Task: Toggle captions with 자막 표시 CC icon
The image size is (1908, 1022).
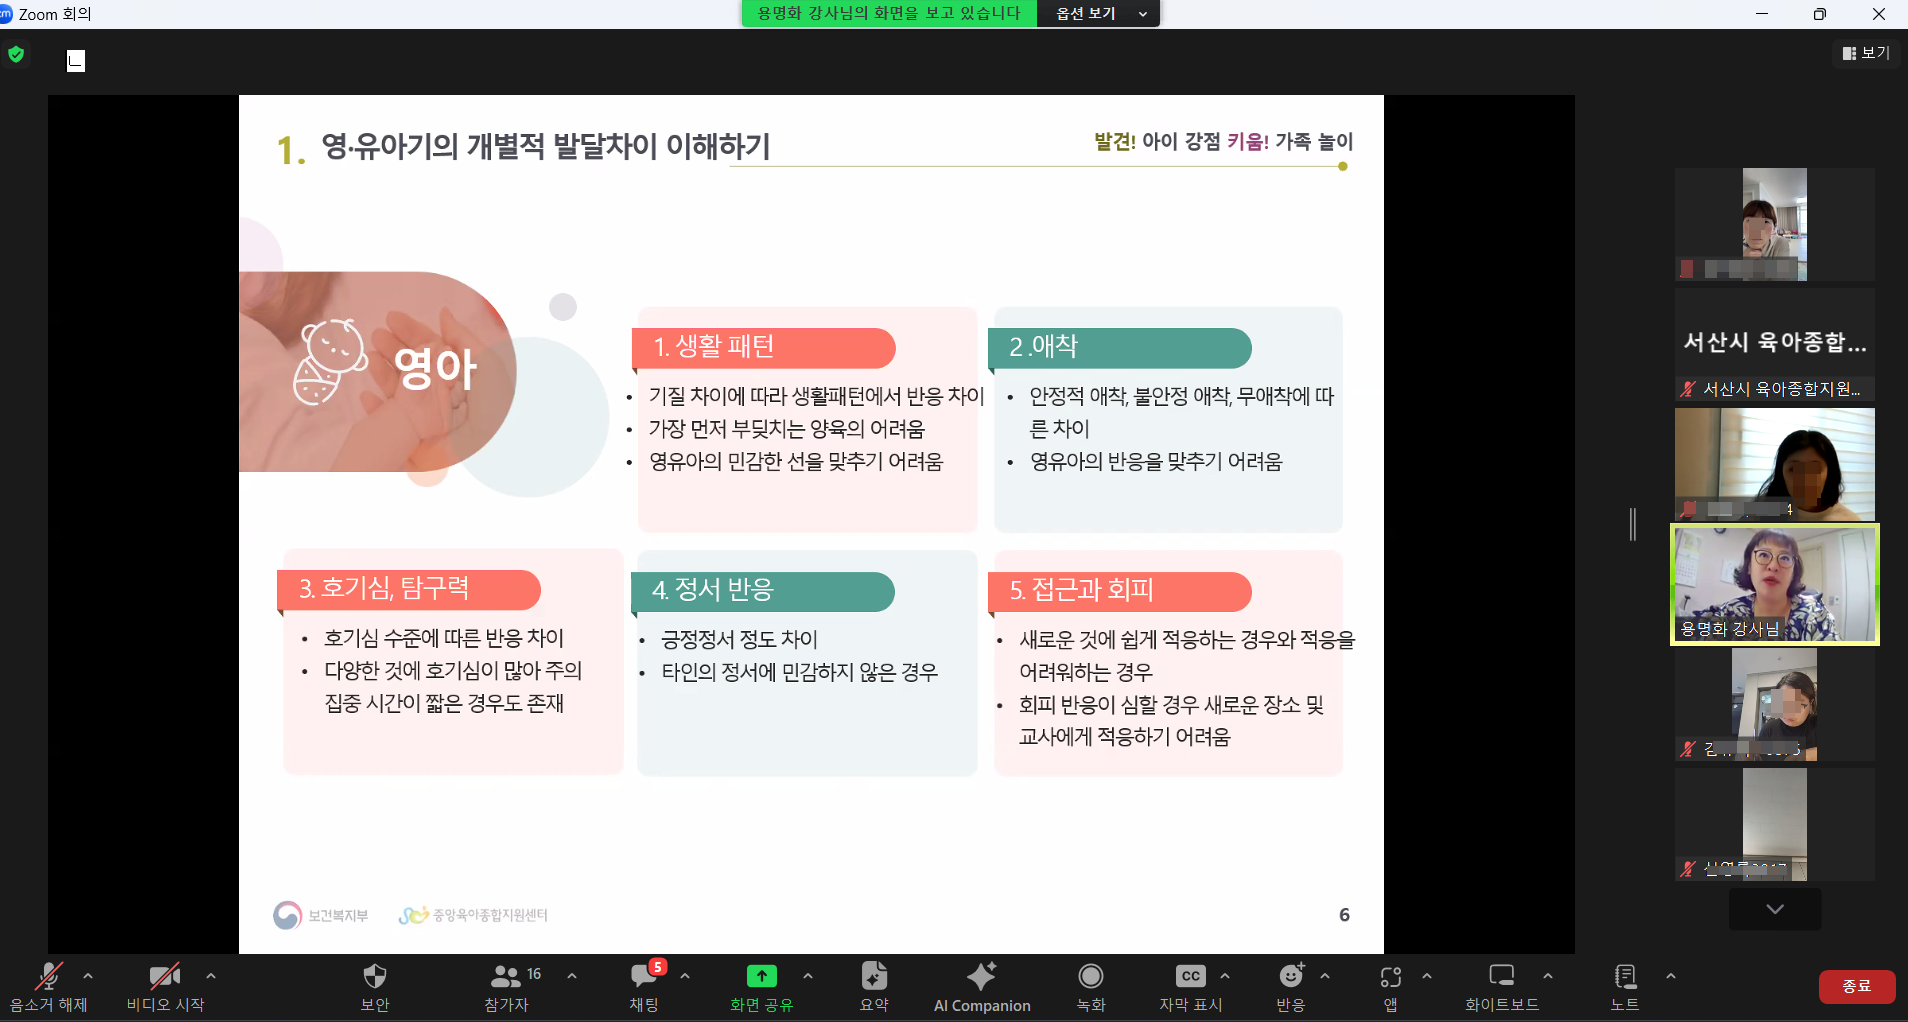Action: tap(1190, 976)
